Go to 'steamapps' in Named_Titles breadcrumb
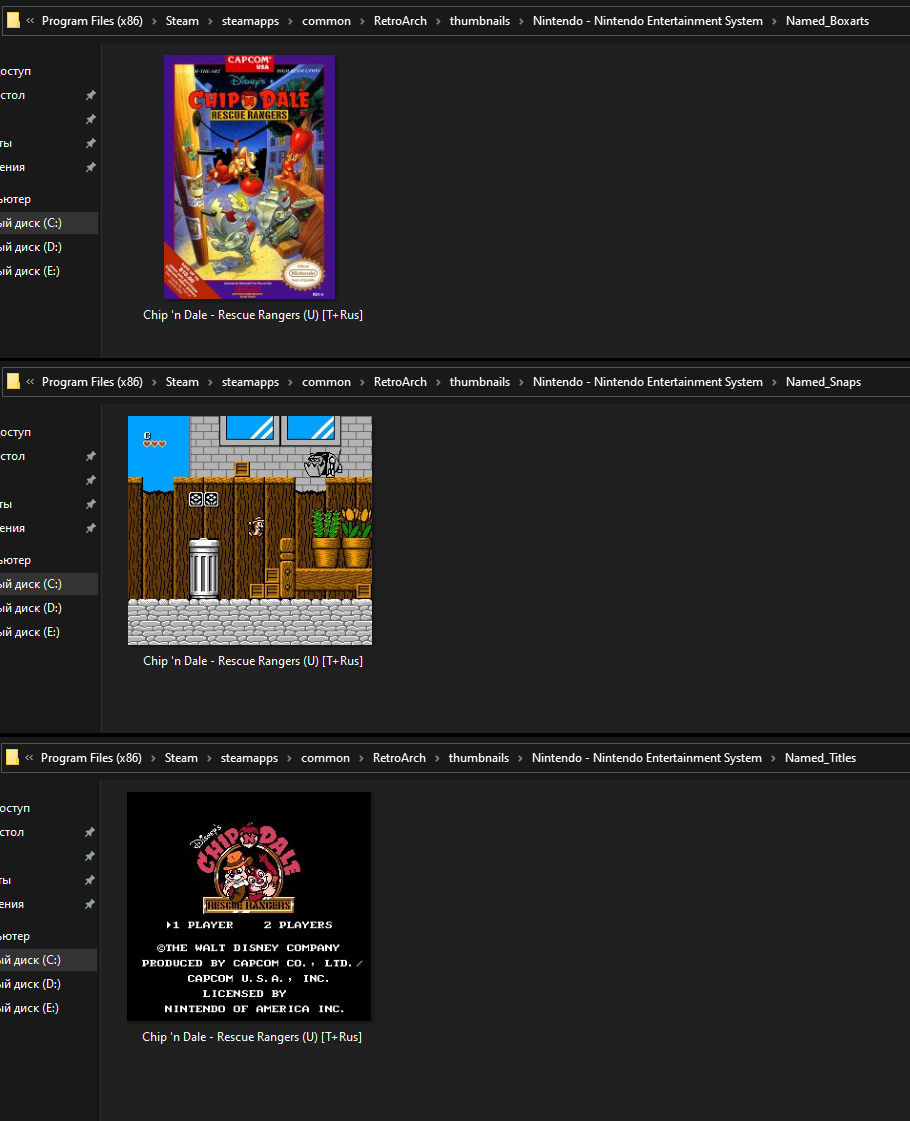This screenshot has width=910, height=1121. (249, 758)
